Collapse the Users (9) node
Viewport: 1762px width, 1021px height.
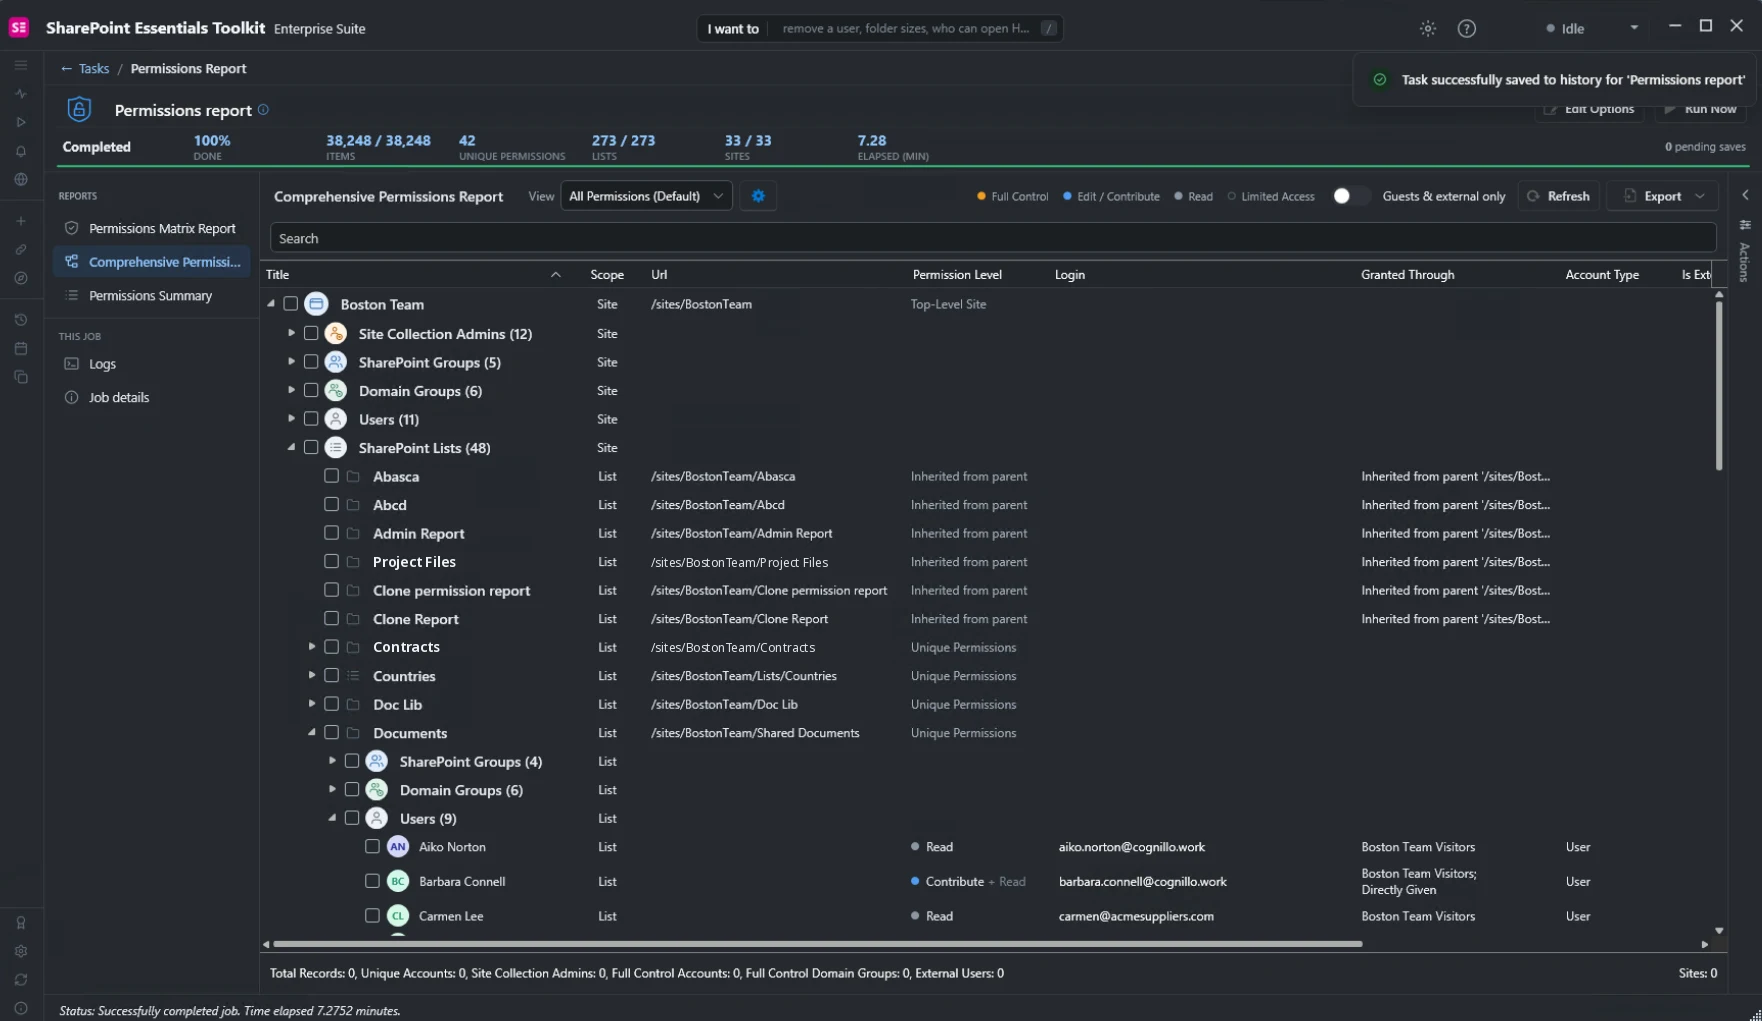[x=332, y=818]
